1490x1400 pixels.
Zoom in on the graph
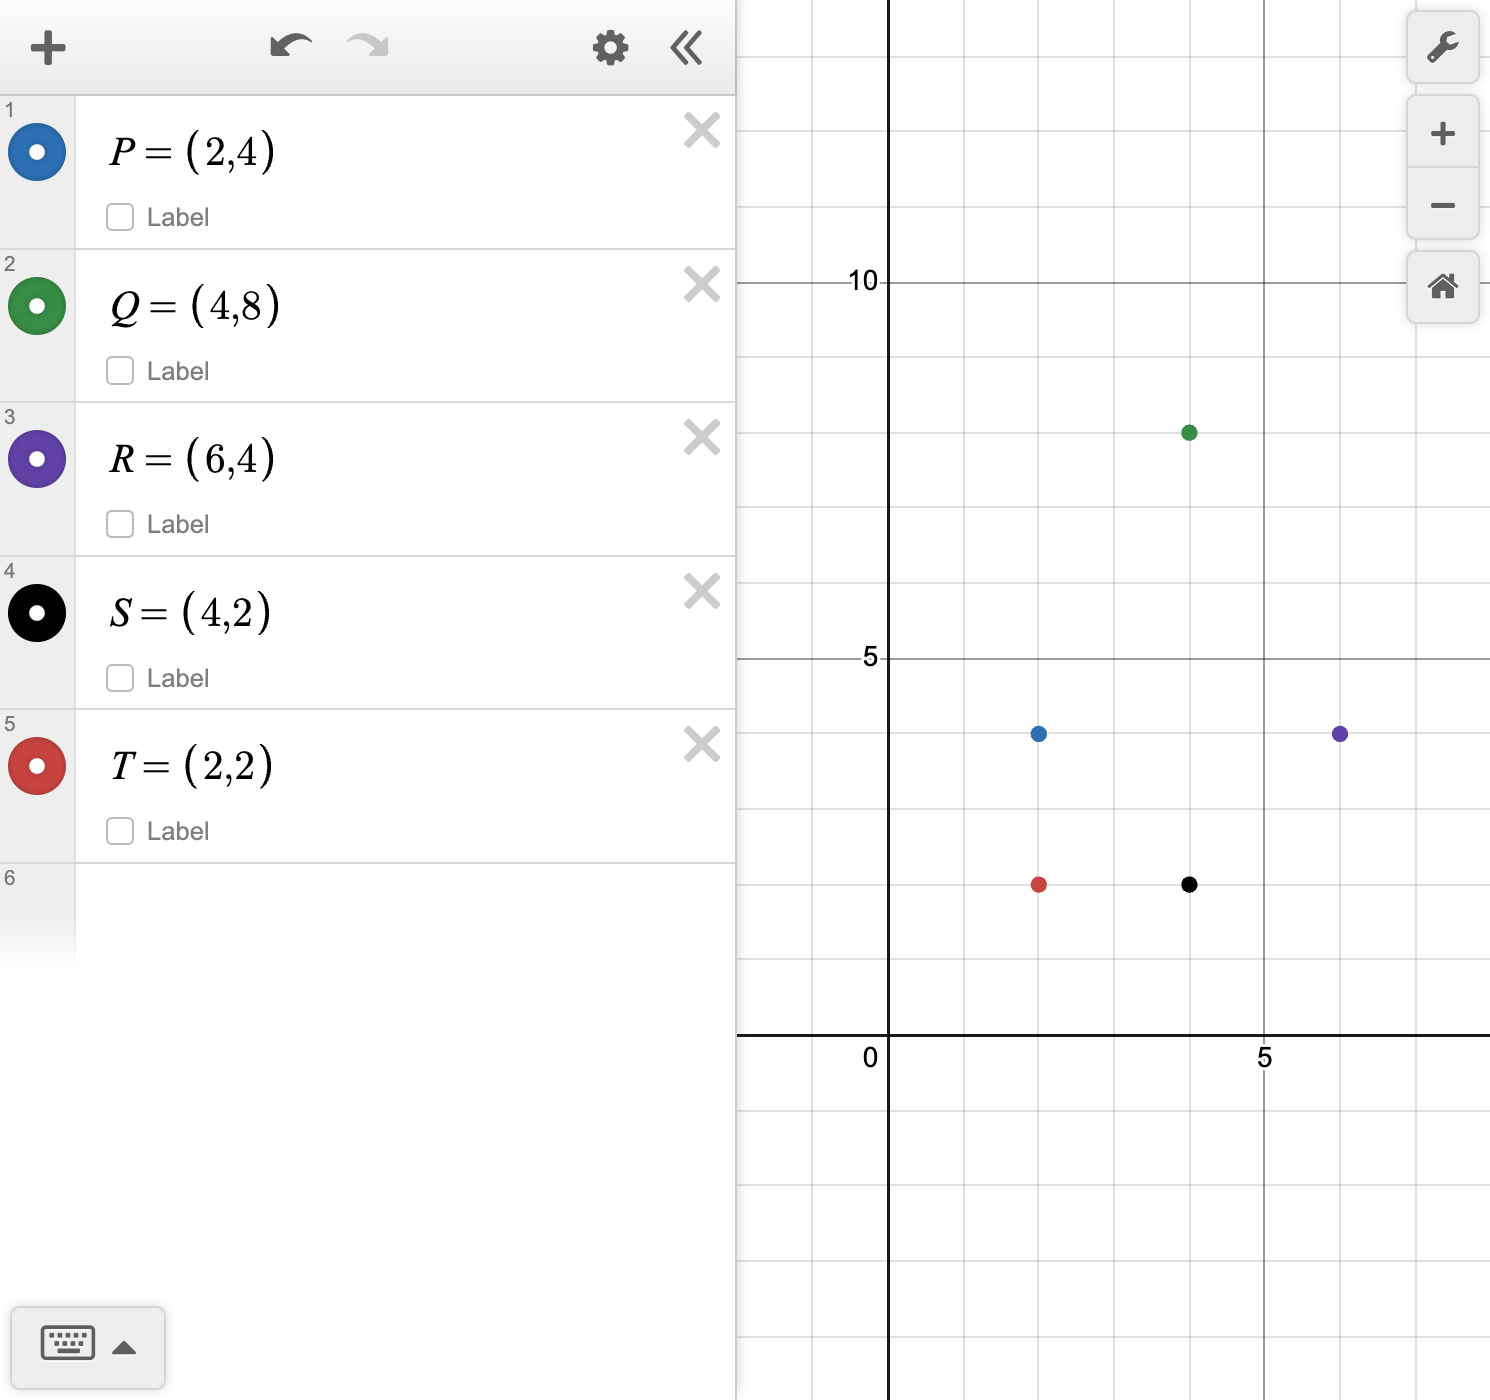[1442, 133]
